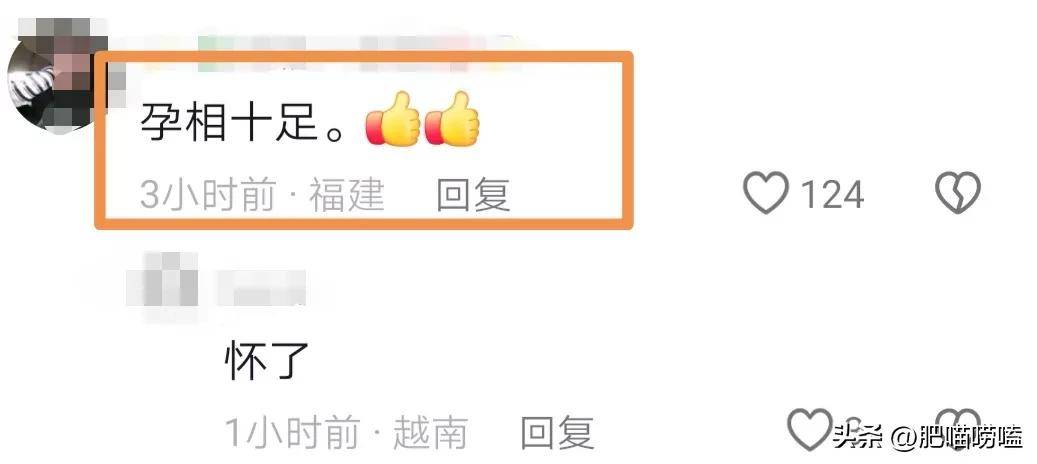Dislike the "怀了" reply via broken-heart icon
The height and width of the screenshot is (464, 1037).
coord(960,430)
